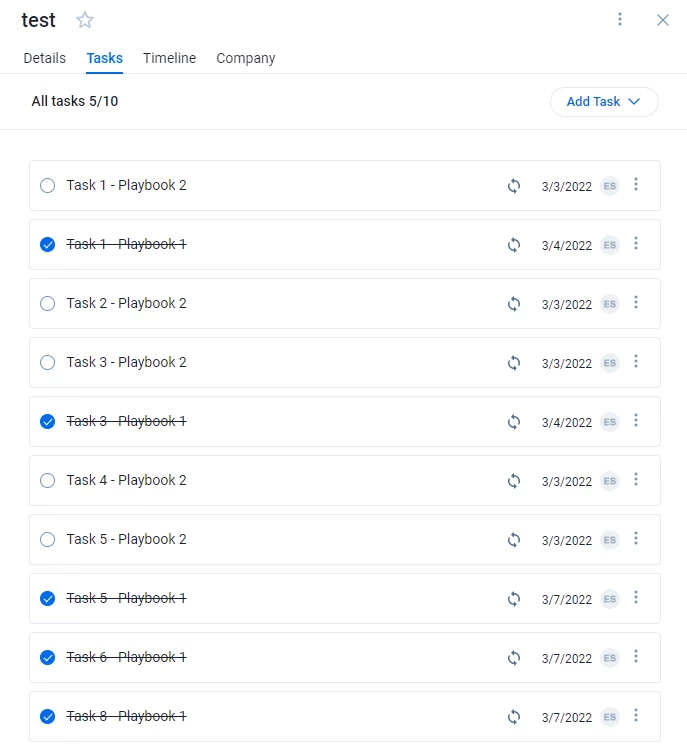Open more options for Task 3 - Playbook 2
This screenshot has width=687, height=750.
[x=636, y=361]
